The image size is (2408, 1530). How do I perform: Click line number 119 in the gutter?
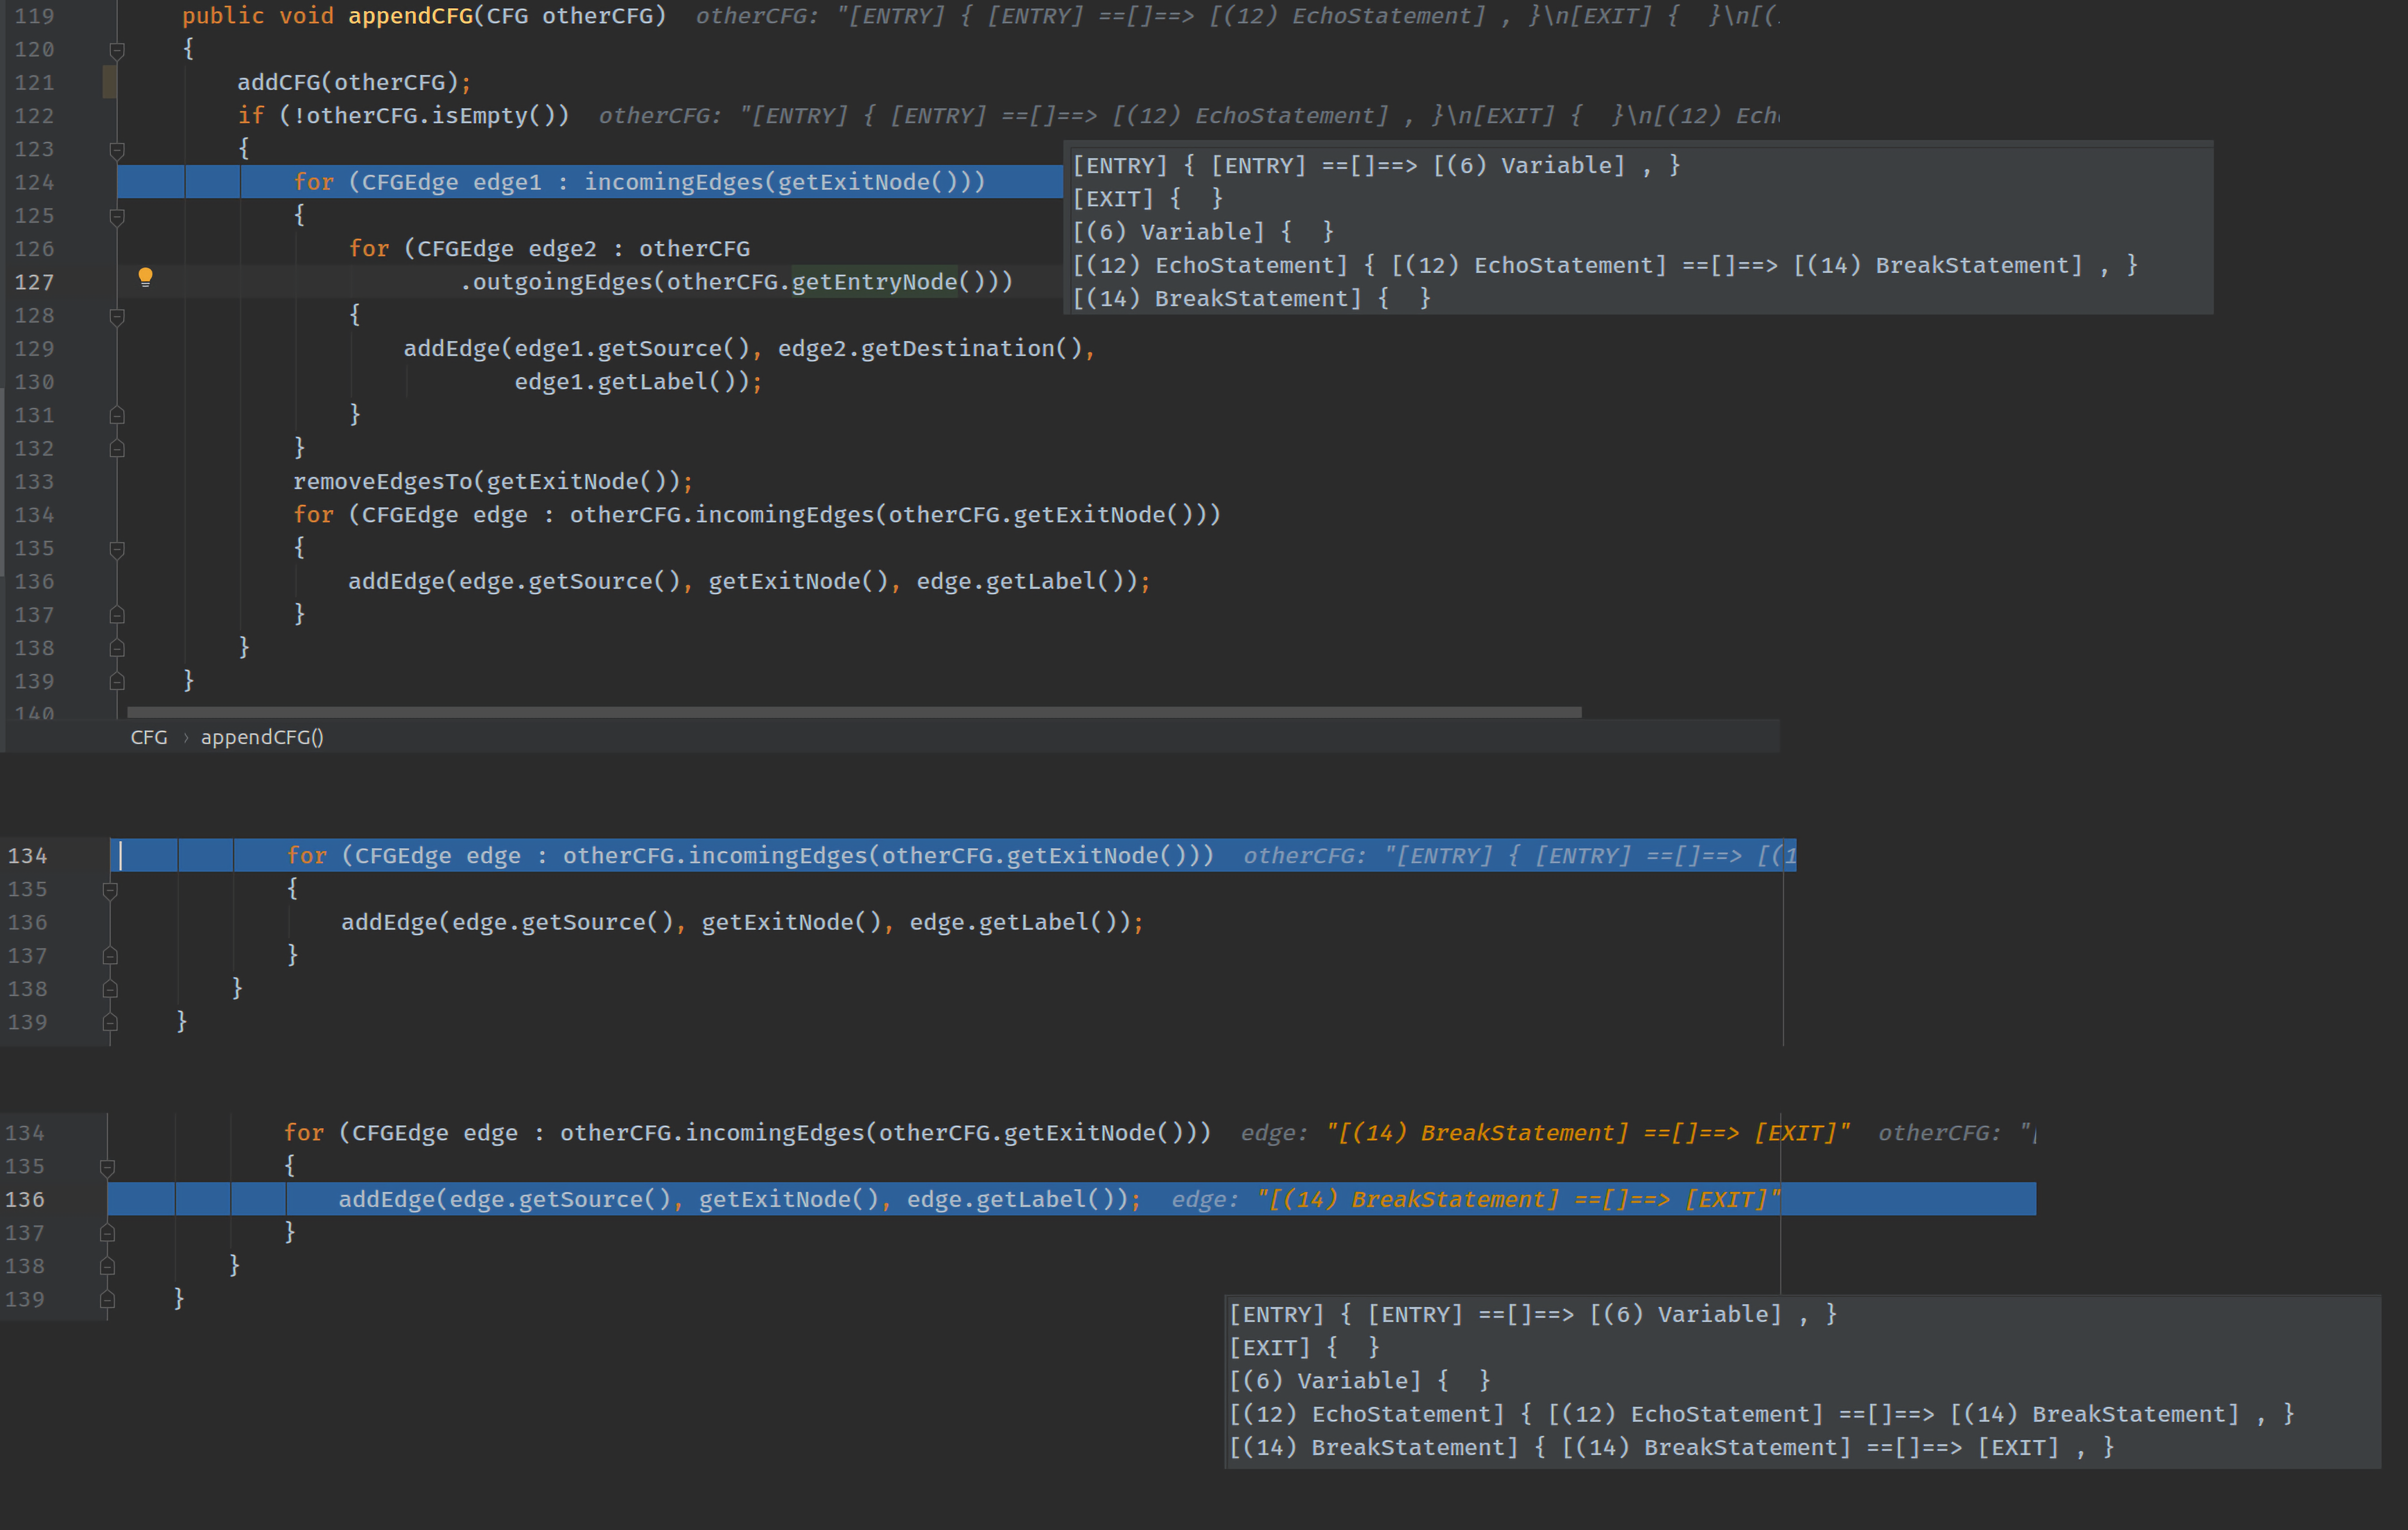[x=34, y=16]
